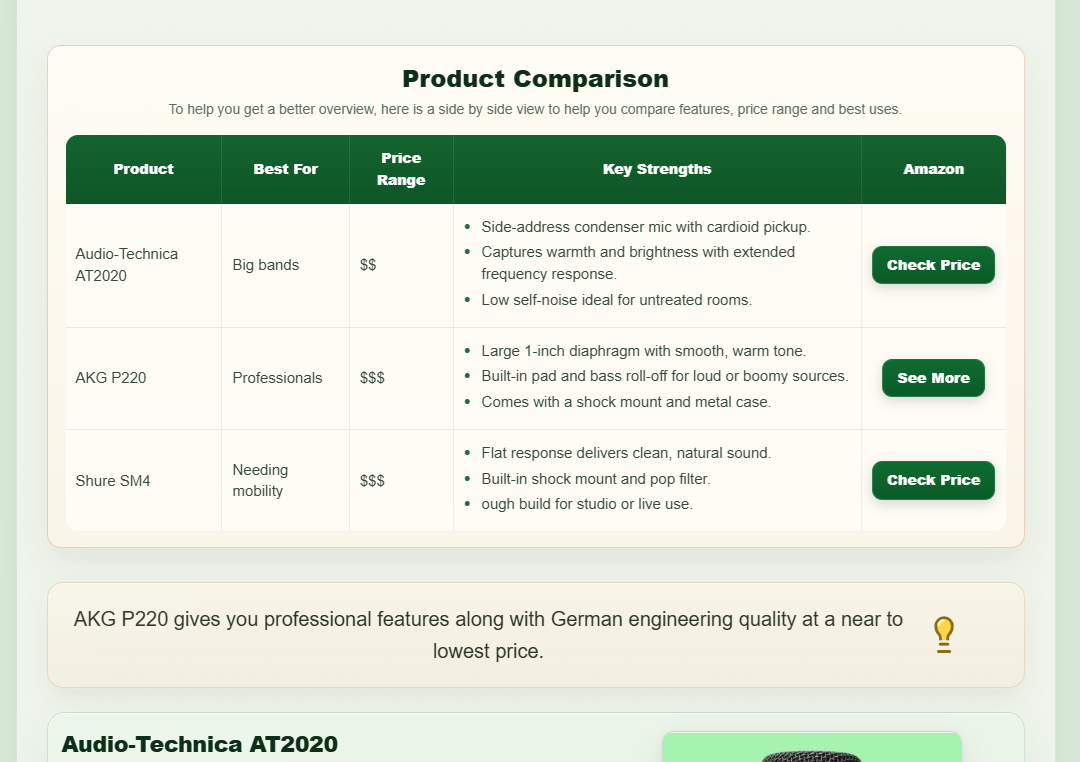Click the AKG P220 German engineering tip text

coord(488,635)
